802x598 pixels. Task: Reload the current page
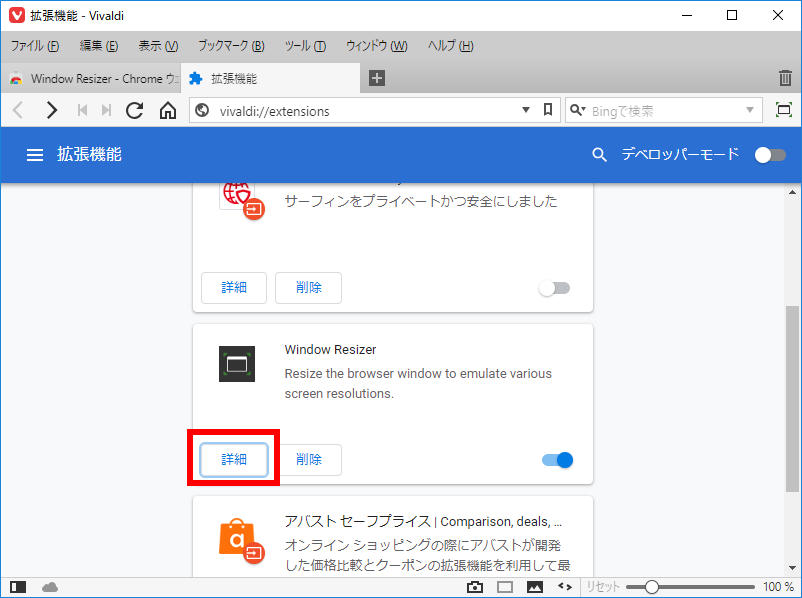click(135, 110)
